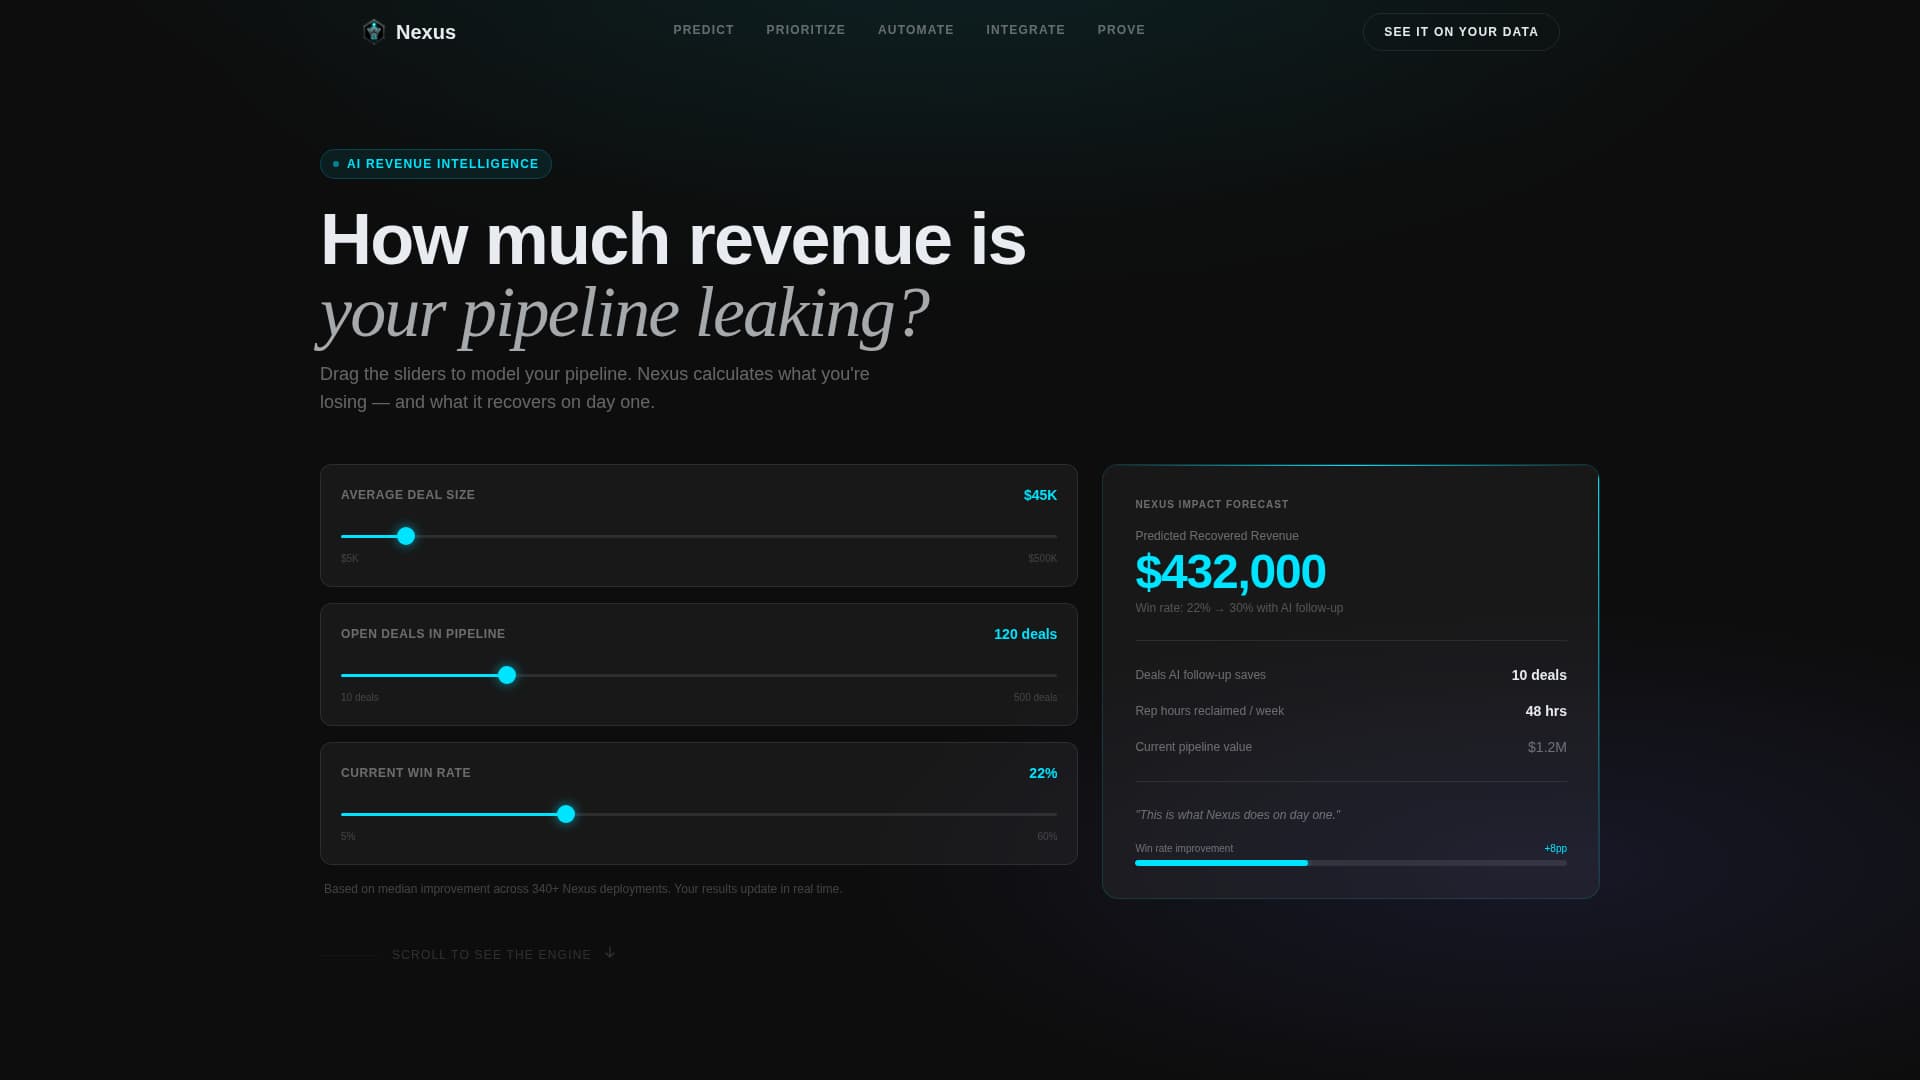Click the Win rate 22% to 30% note

1239,608
